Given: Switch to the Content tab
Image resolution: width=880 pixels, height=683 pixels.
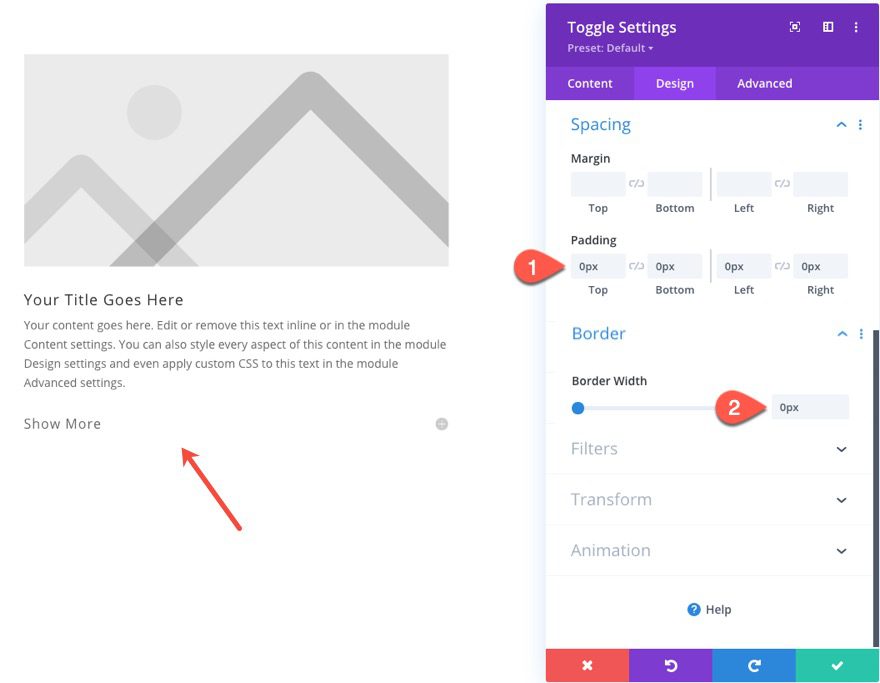Looking at the screenshot, I should pos(590,83).
